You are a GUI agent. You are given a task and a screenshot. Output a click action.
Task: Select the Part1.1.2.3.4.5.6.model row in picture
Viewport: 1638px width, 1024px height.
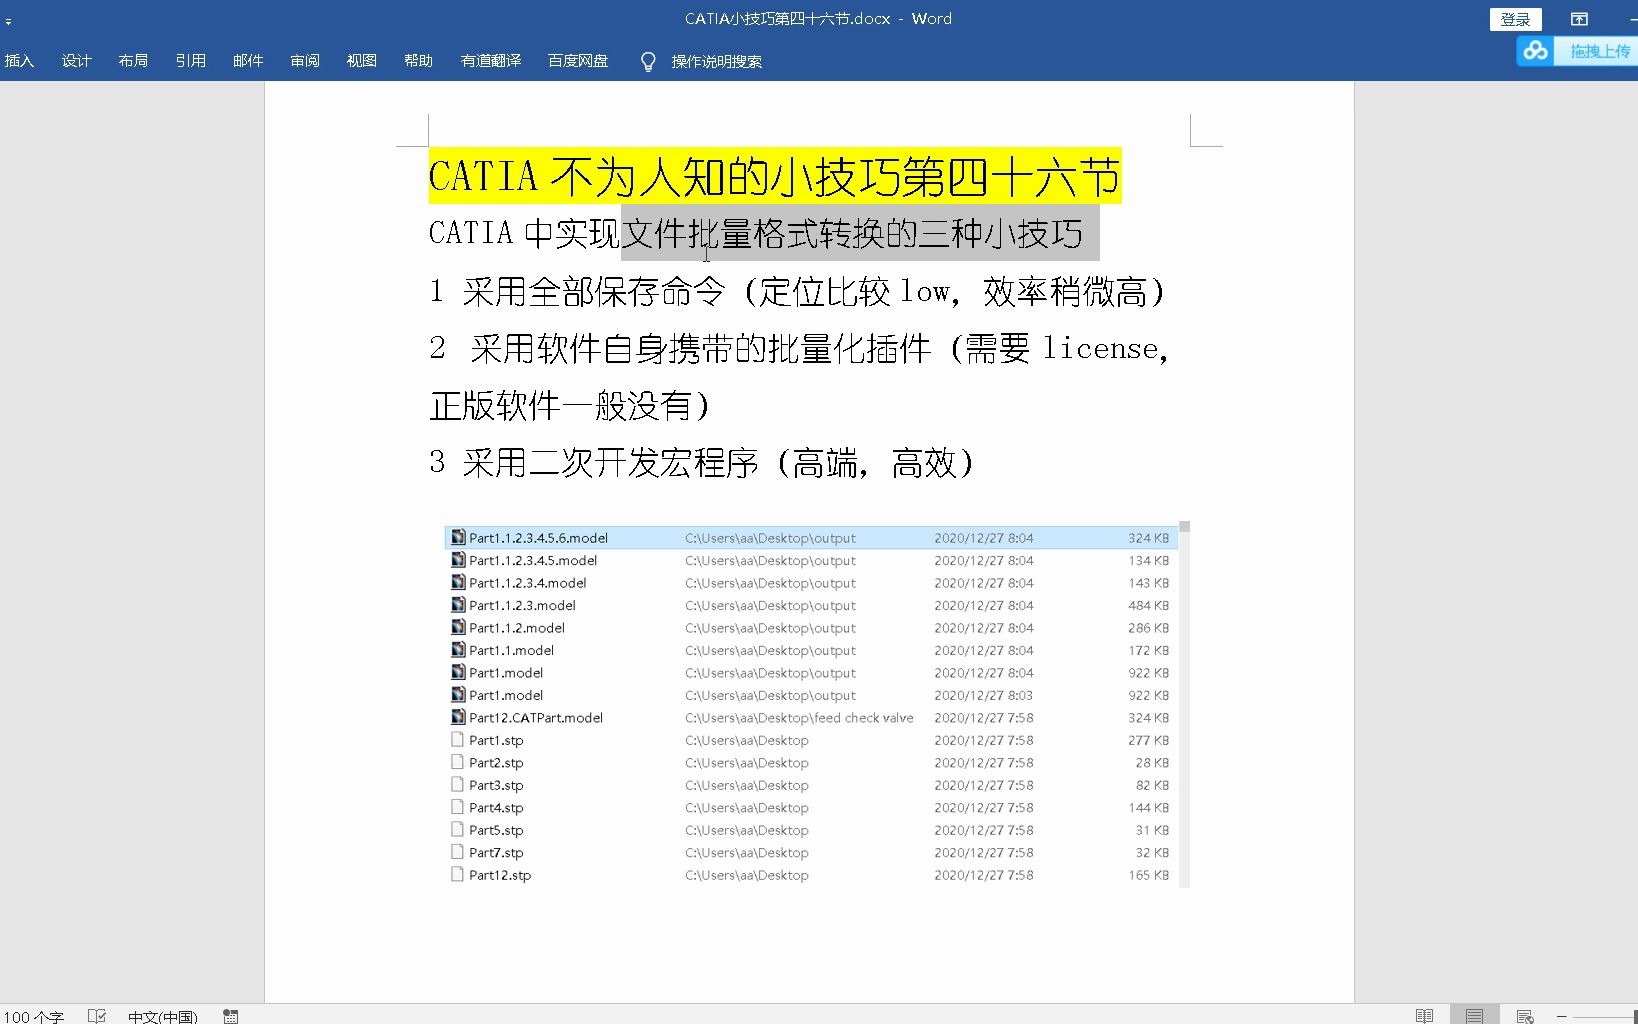click(811, 538)
